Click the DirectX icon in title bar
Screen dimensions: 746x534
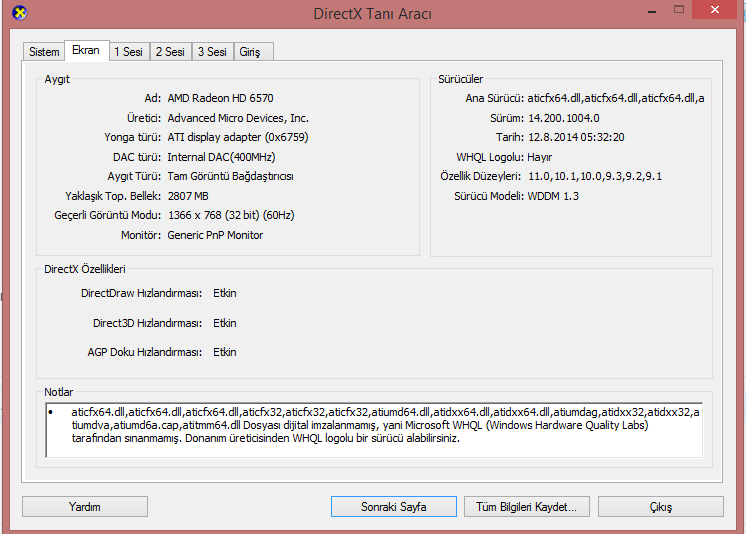click(x=20, y=13)
